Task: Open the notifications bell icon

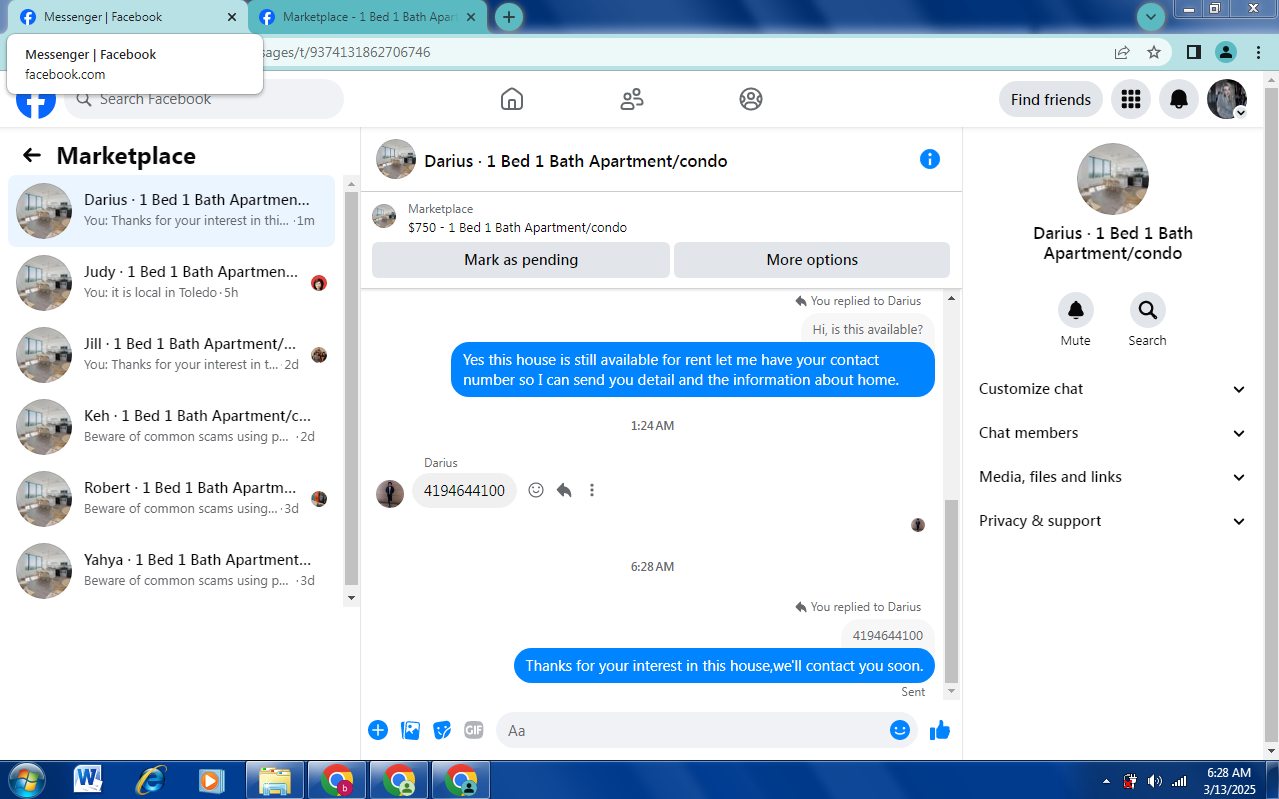Action: pyautogui.click(x=1179, y=99)
